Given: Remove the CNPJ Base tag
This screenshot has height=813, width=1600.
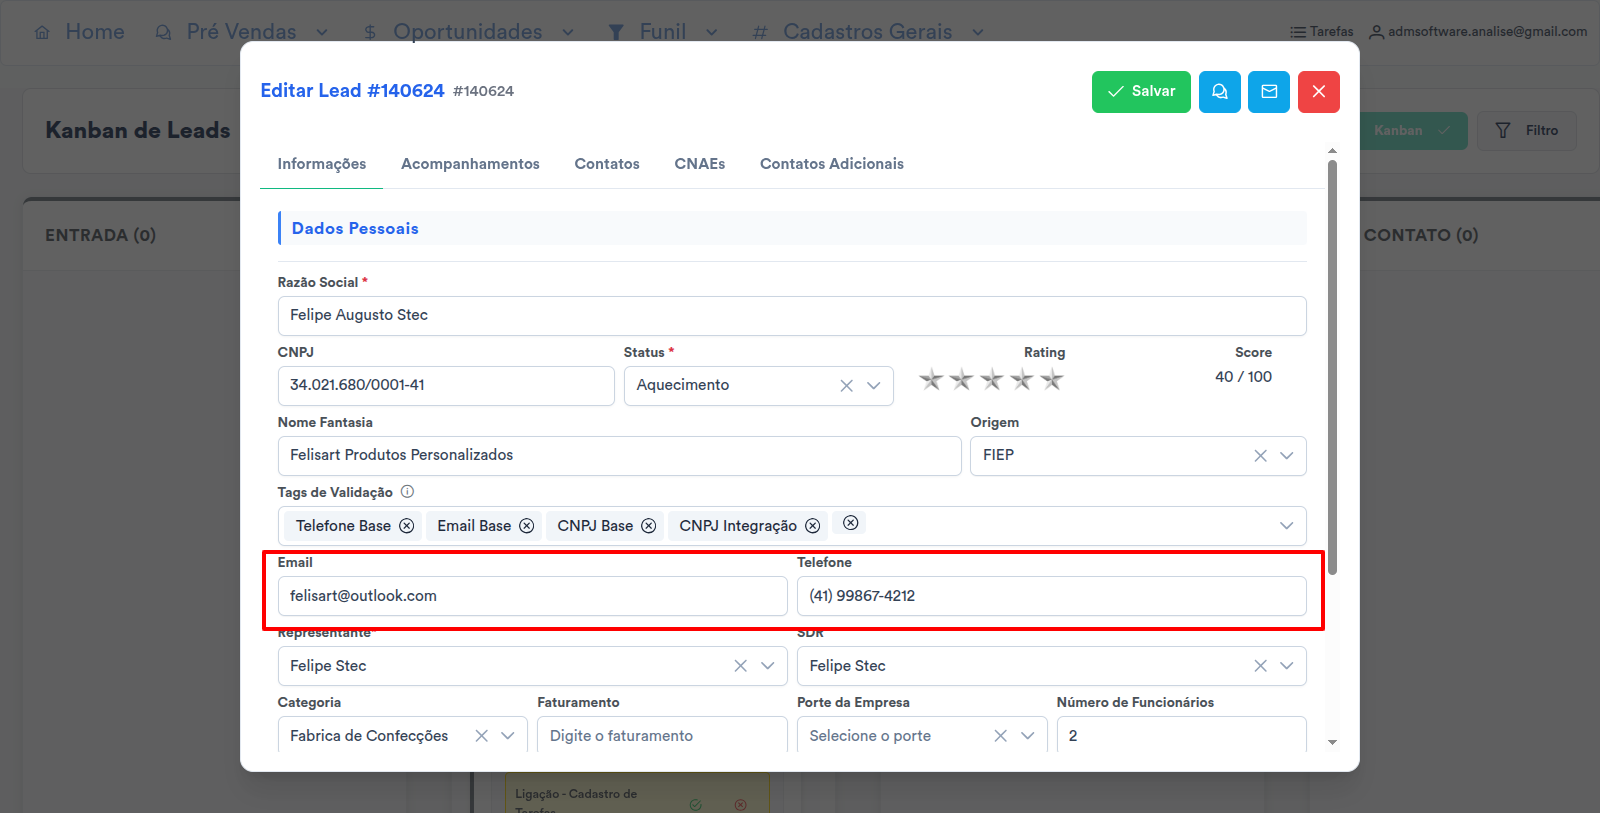Looking at the screenshot, I should [648, 526].
